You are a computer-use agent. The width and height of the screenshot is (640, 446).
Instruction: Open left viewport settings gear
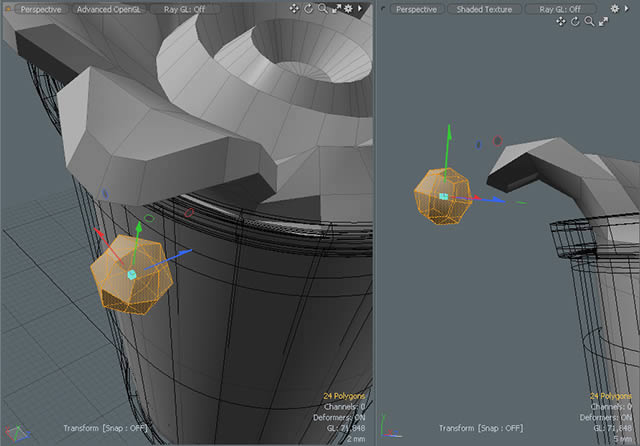pyautogui.click(x=349, y=9)
